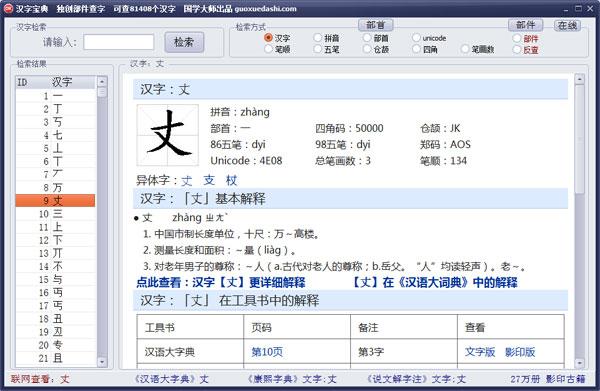Click the list scrollbar up arrow
The width and height of the screenshot is (600, 391).
(102, 81)
